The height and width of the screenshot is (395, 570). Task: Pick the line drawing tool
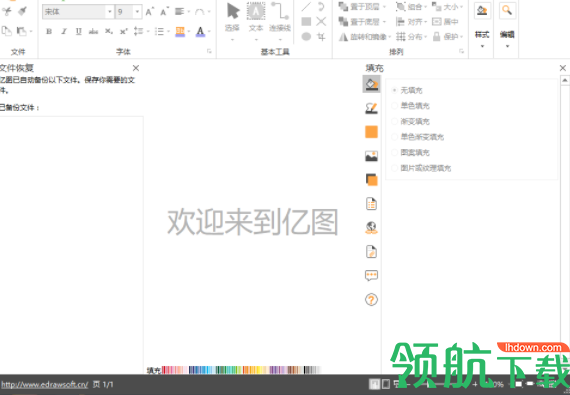[x=306, y=7]
